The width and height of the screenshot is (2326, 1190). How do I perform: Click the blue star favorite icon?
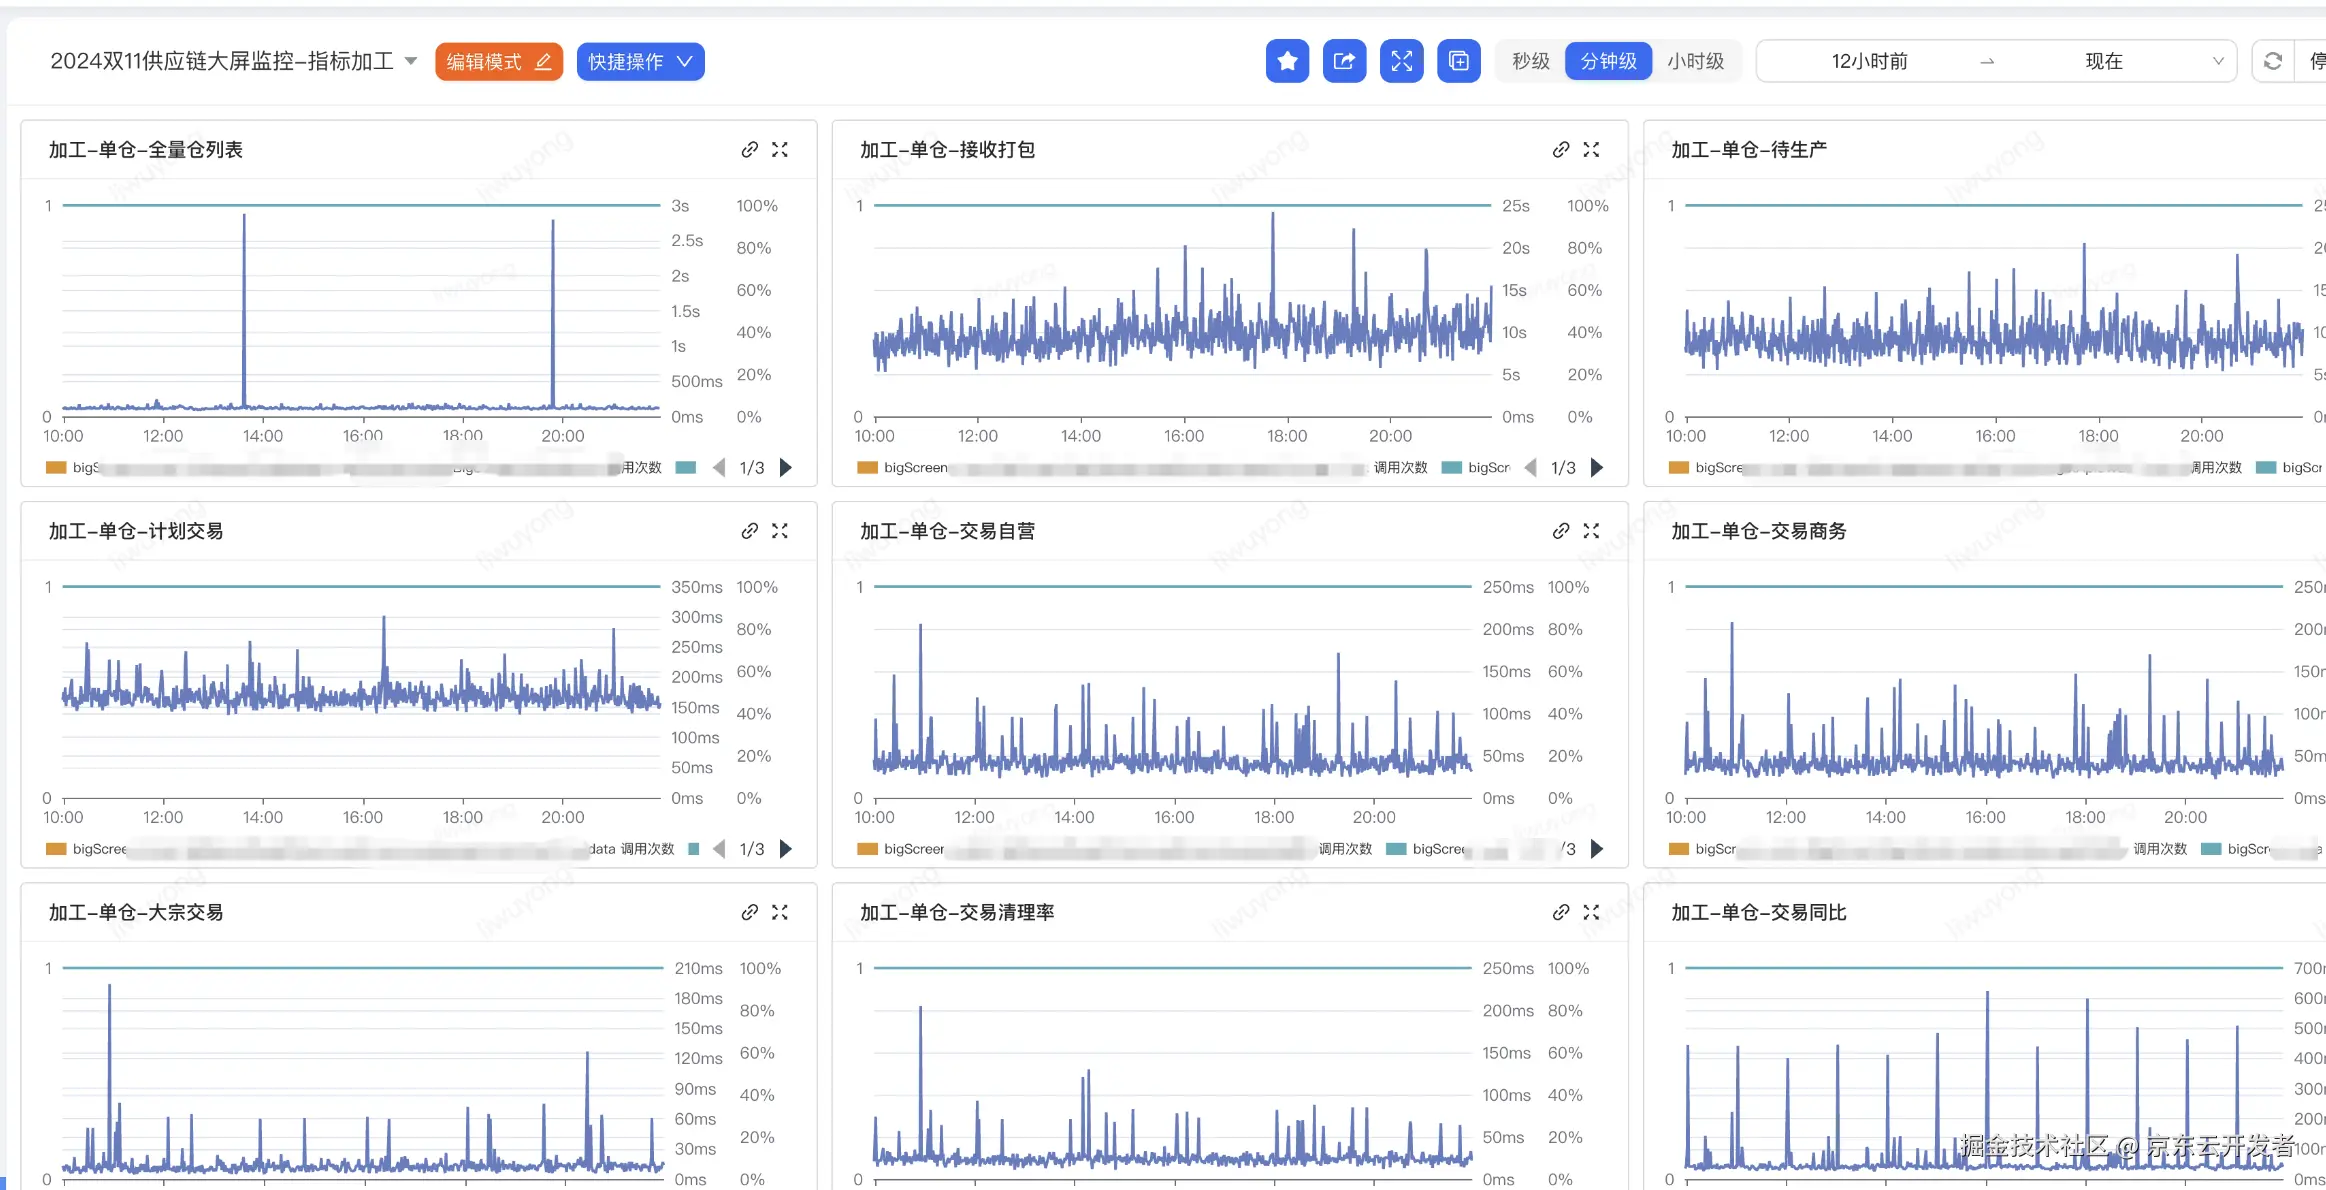[1287, 61]
